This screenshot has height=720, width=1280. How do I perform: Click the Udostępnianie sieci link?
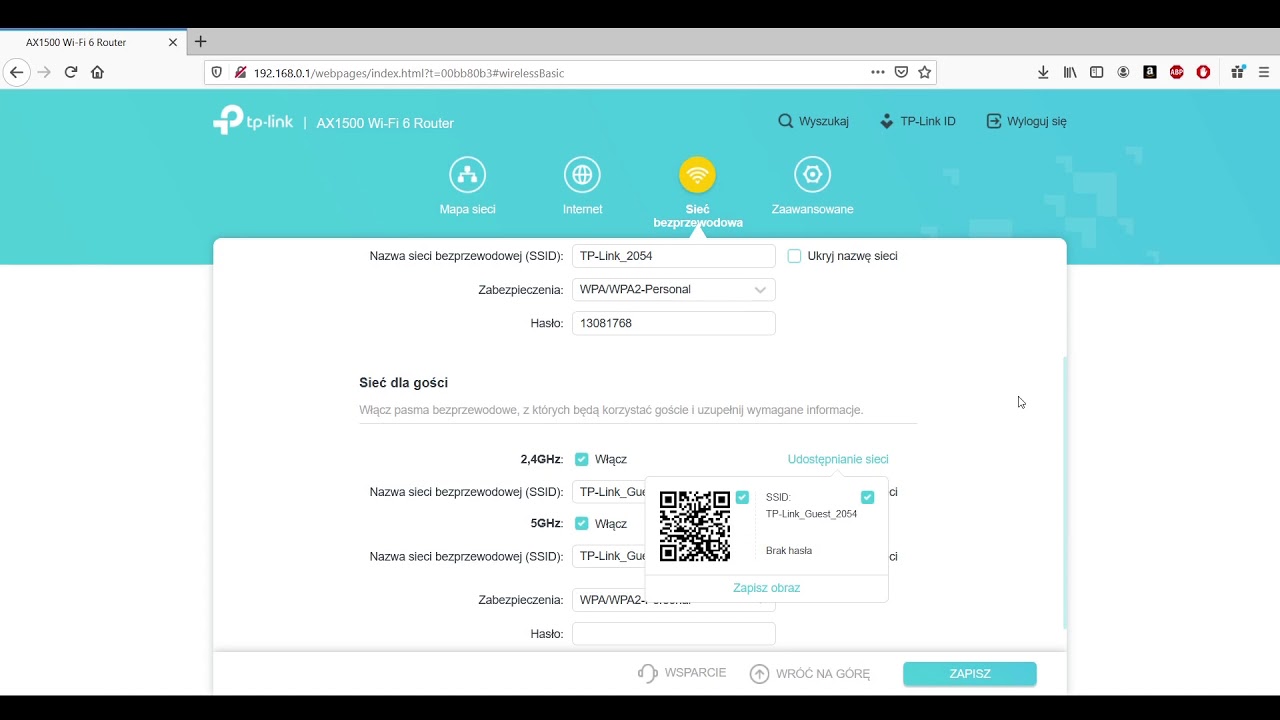point(838,459)
